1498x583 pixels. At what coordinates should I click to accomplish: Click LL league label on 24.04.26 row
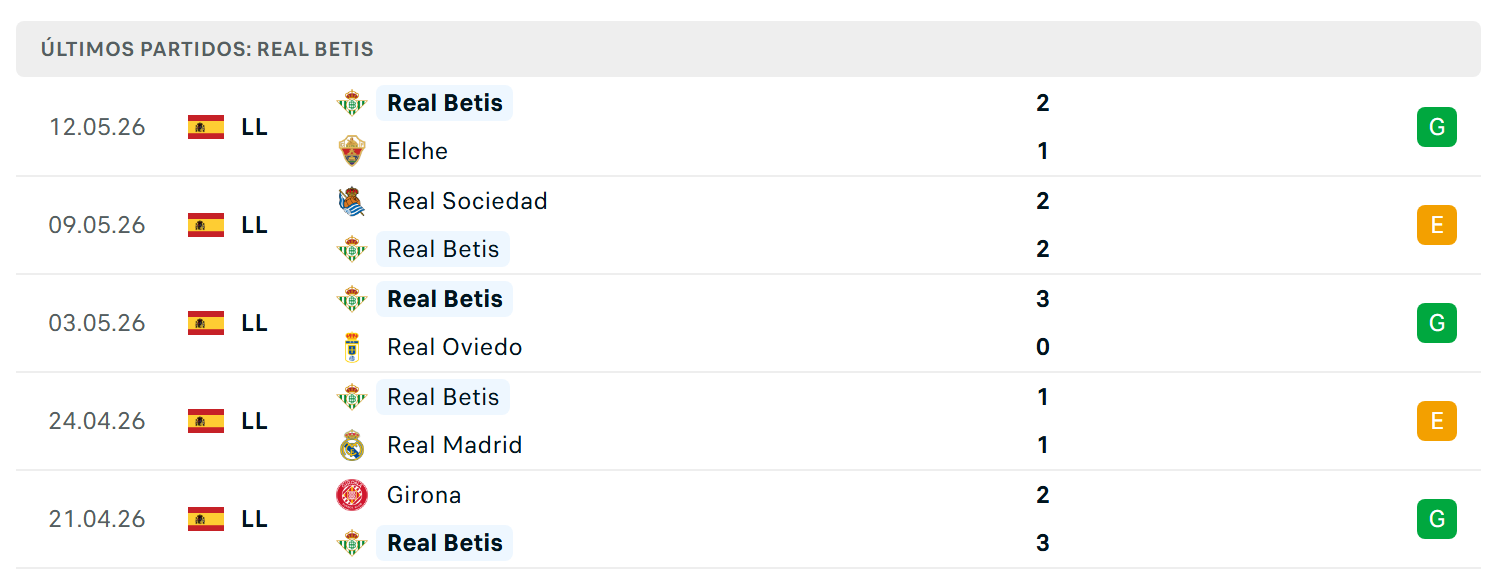pos(254,421)
